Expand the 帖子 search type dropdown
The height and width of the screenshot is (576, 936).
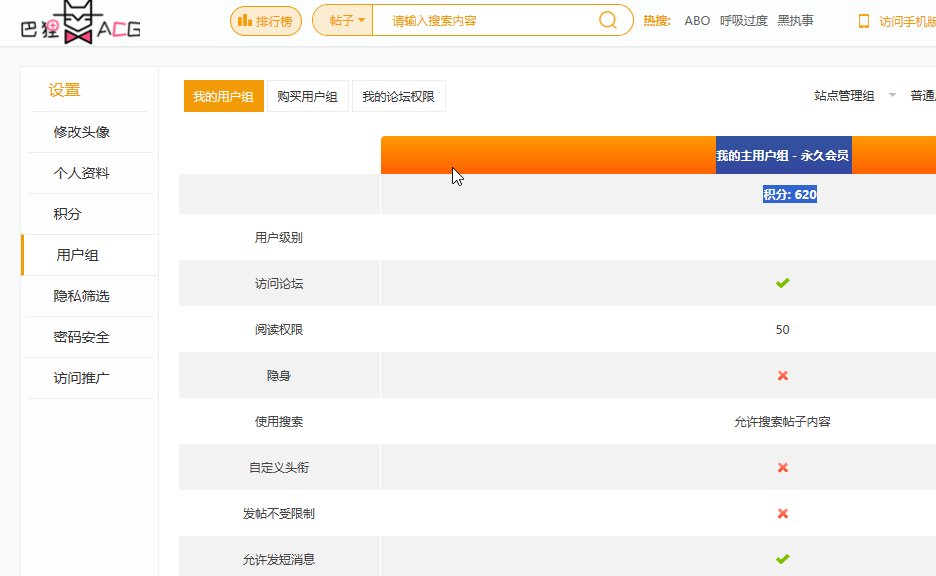pyautogui.click(x=343, y=20)
